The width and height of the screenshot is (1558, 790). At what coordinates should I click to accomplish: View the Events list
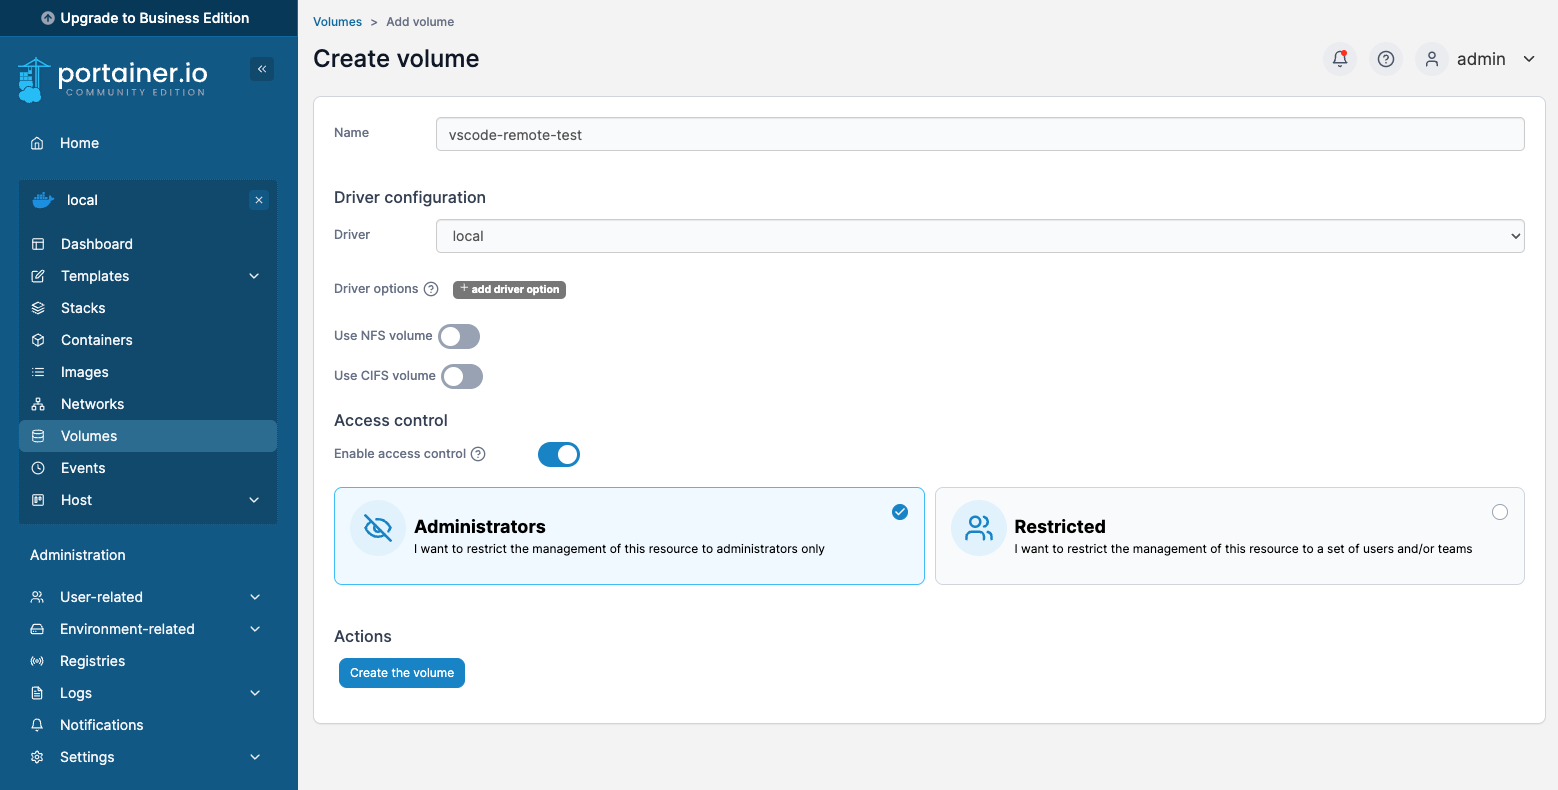click(83, 467)
